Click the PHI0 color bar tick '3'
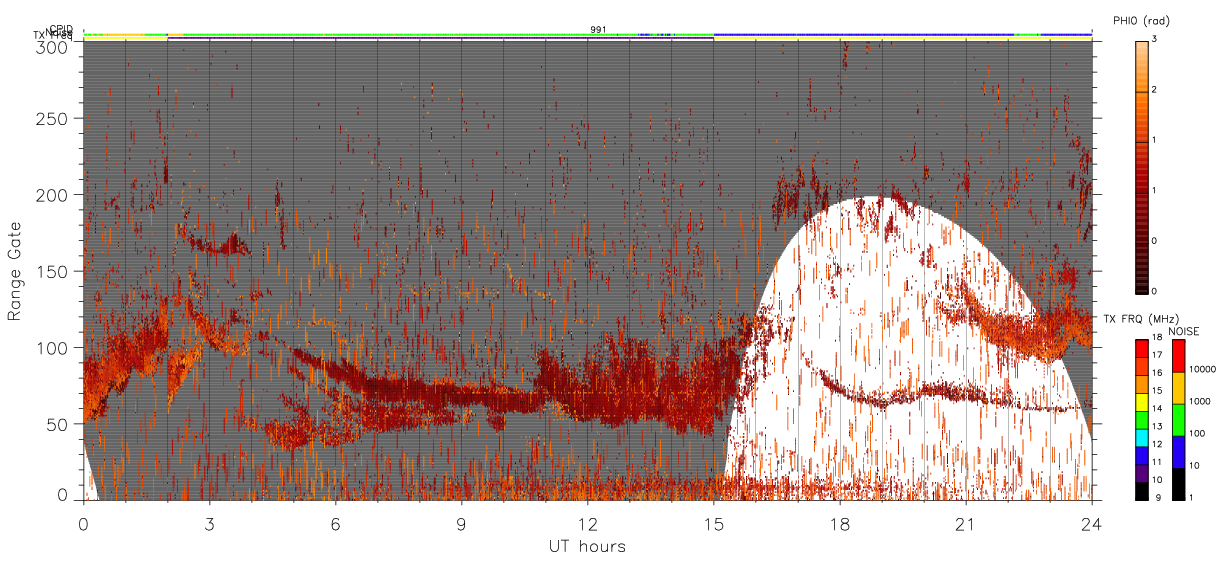The image size is (1228, 567). coord(1155,40)
